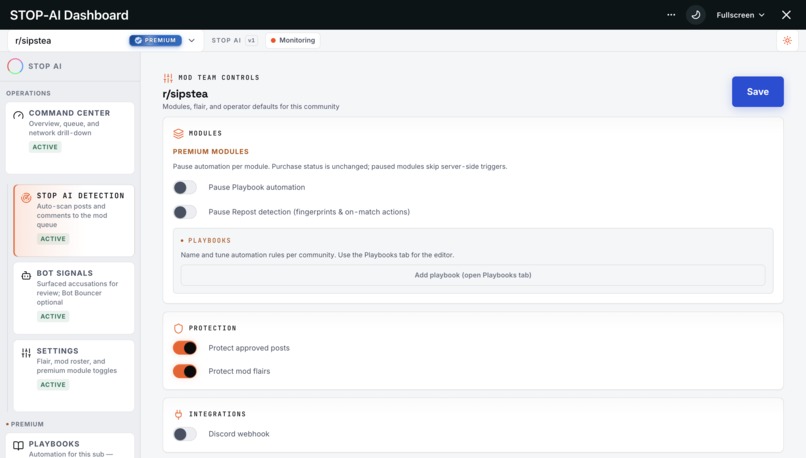The height and width of the screenshot is (458, 806).
Task: Click the Premium badge checkmark icon
Action: (x=138, y=41)
